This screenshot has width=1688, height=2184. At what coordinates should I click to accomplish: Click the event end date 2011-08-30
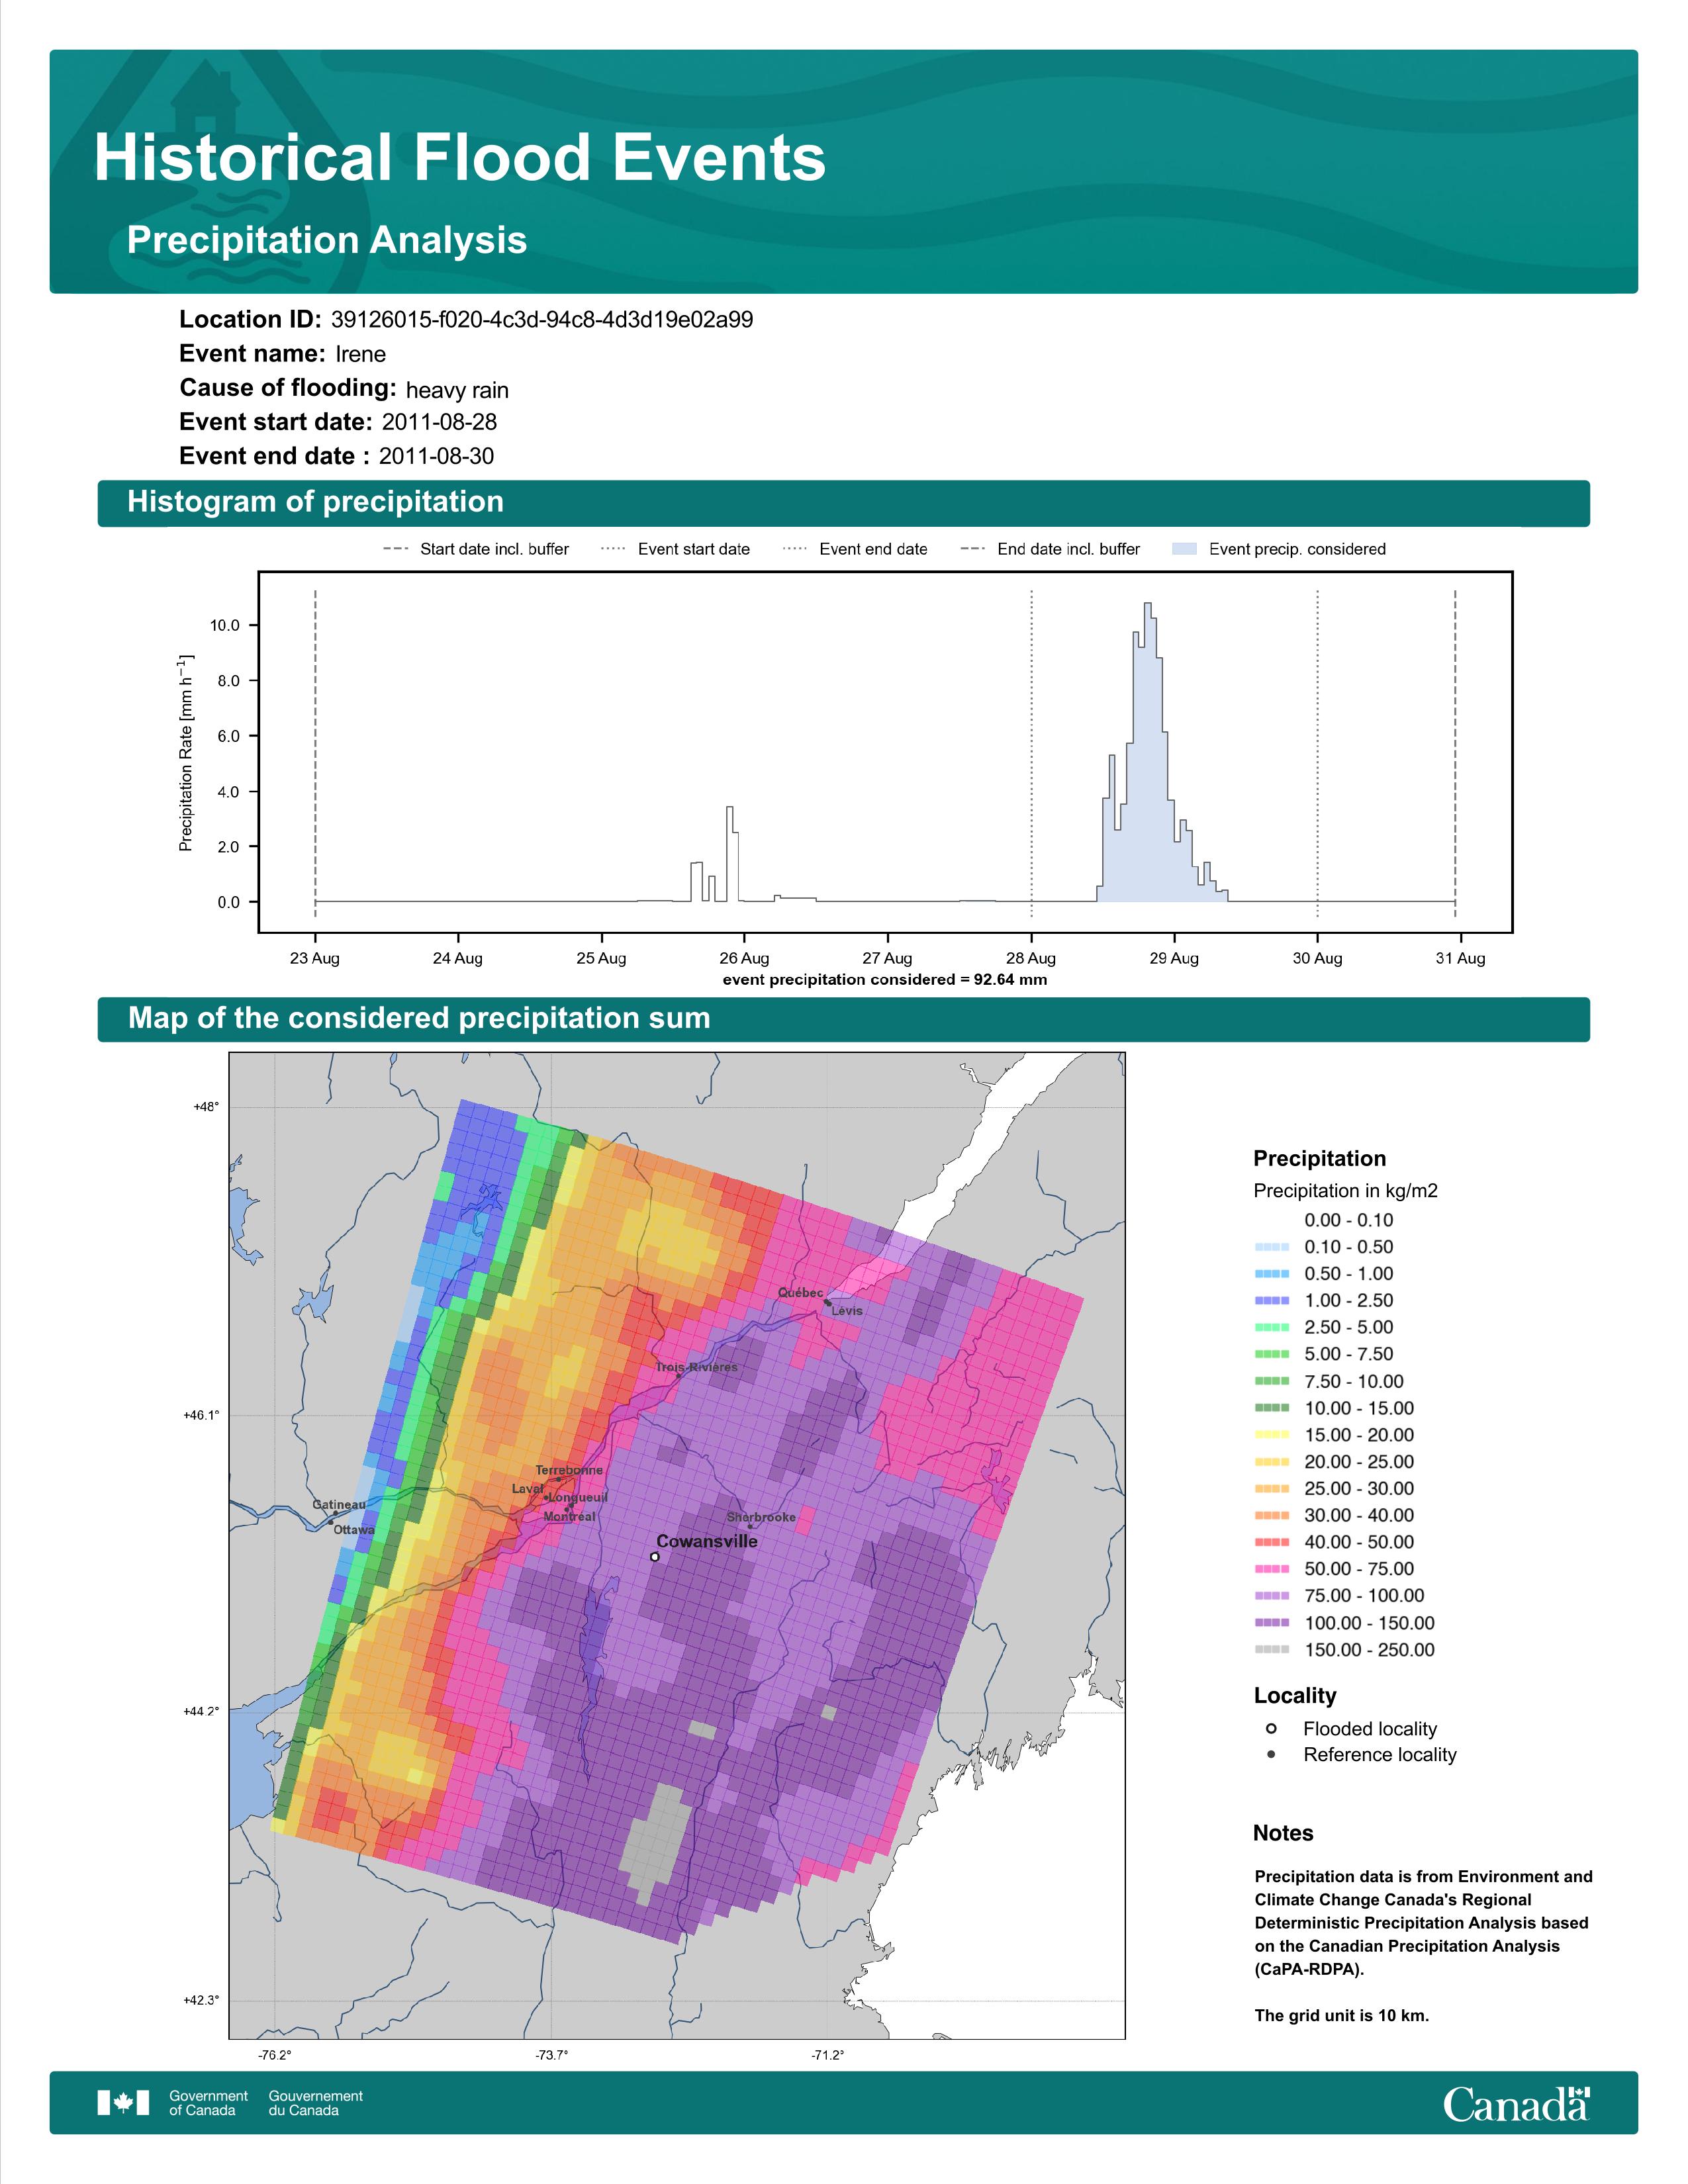point(436,456)
